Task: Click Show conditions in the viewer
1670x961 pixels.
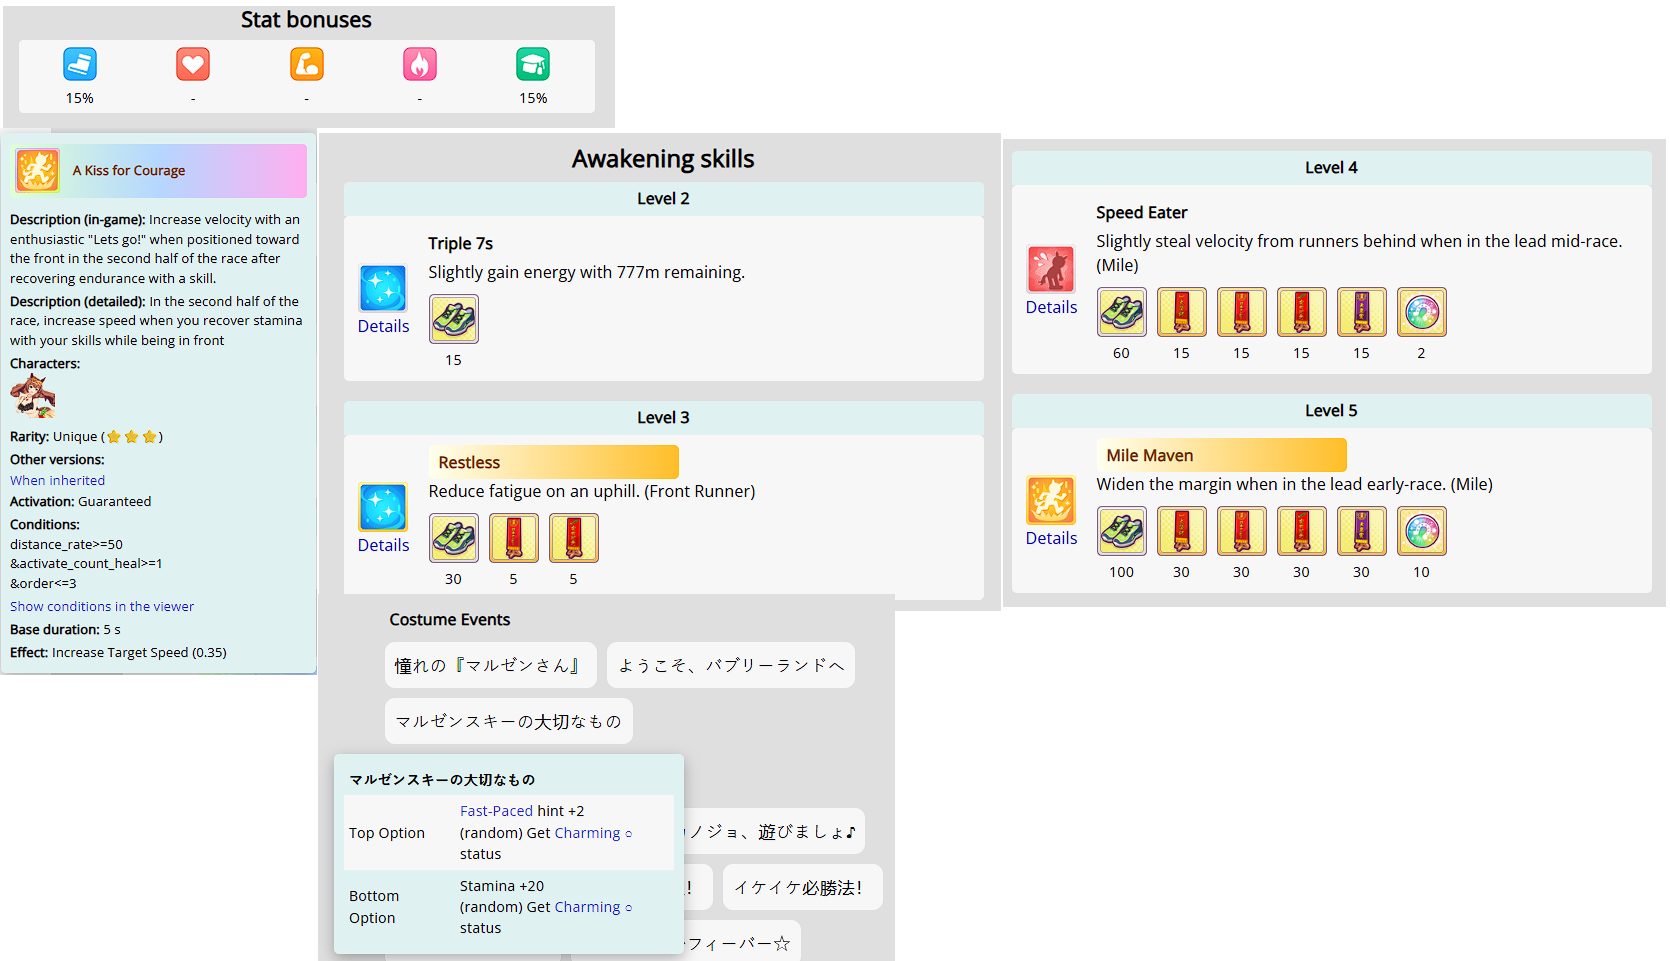Action: pyautogui.click(x=102, y=607)
